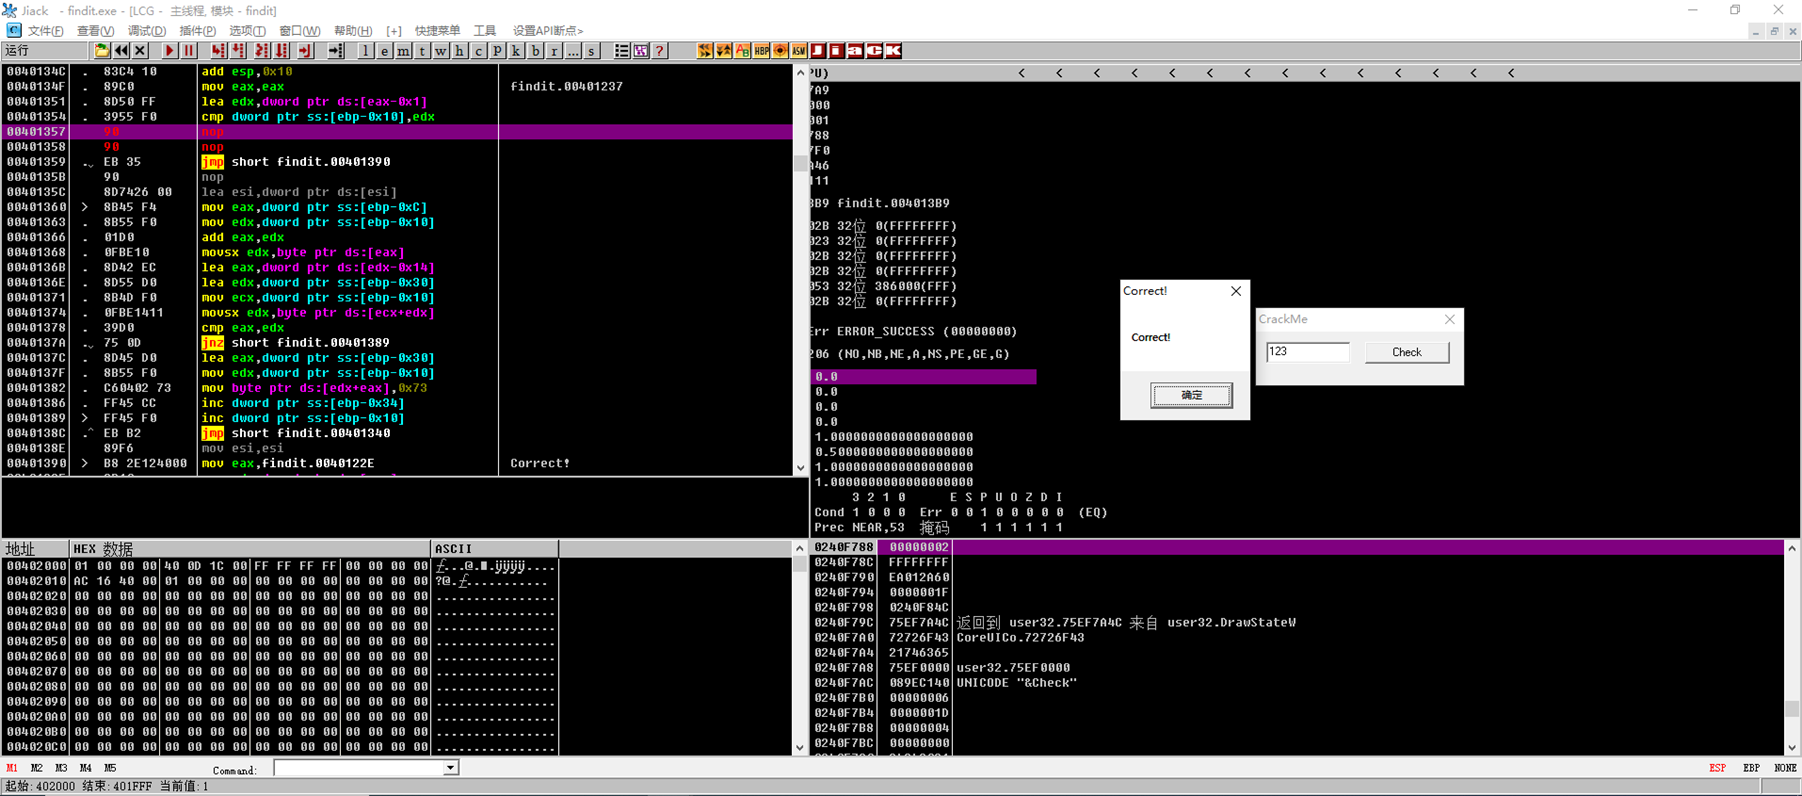
Task: Expand the Command combo box dropdown
Action: tap(450, 768)
